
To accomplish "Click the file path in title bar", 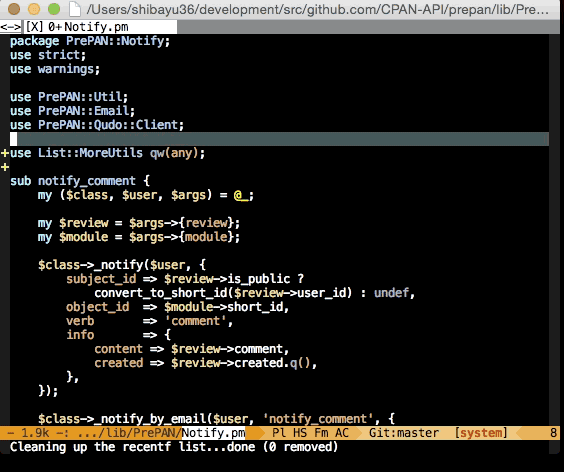I will pyautogui.click(x=318, y=9).
